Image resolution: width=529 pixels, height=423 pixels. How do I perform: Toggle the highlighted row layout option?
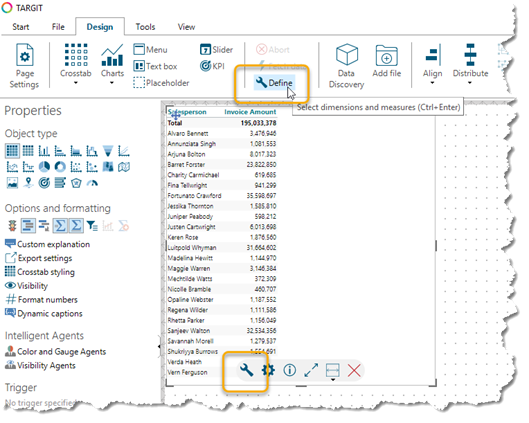click(x=28, y=226)
